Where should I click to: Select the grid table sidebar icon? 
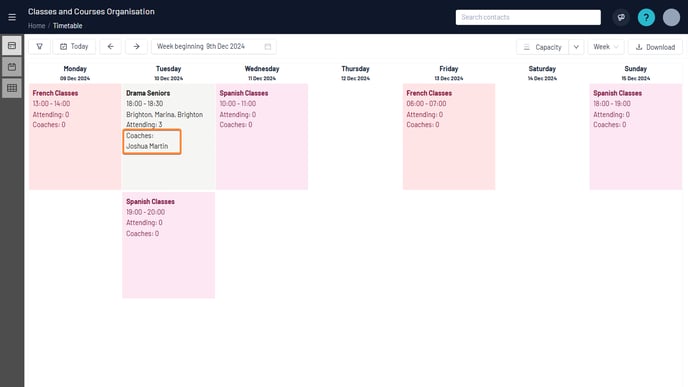coord(12,88)
